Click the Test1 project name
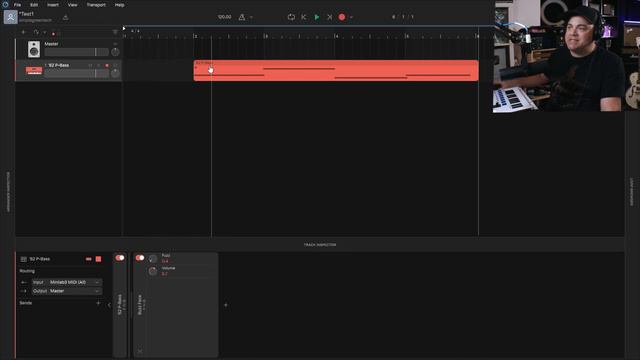The height and width of the screenshot is (360, 640). (27, 14)
